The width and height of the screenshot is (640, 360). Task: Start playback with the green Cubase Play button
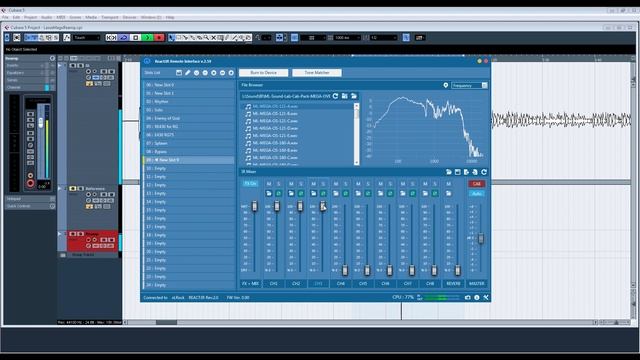(148, 38)
